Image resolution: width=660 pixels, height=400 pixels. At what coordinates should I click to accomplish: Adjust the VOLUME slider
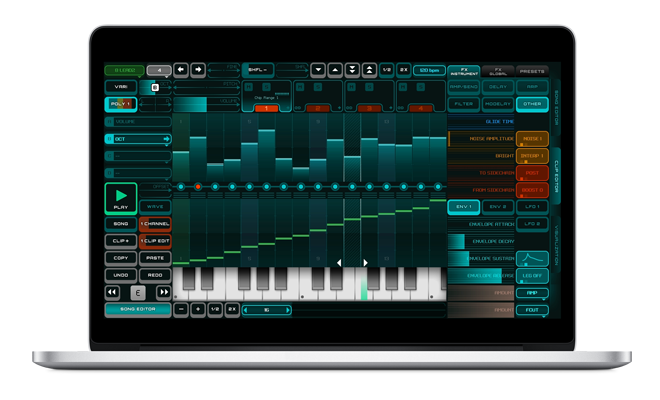click(207, 104)
